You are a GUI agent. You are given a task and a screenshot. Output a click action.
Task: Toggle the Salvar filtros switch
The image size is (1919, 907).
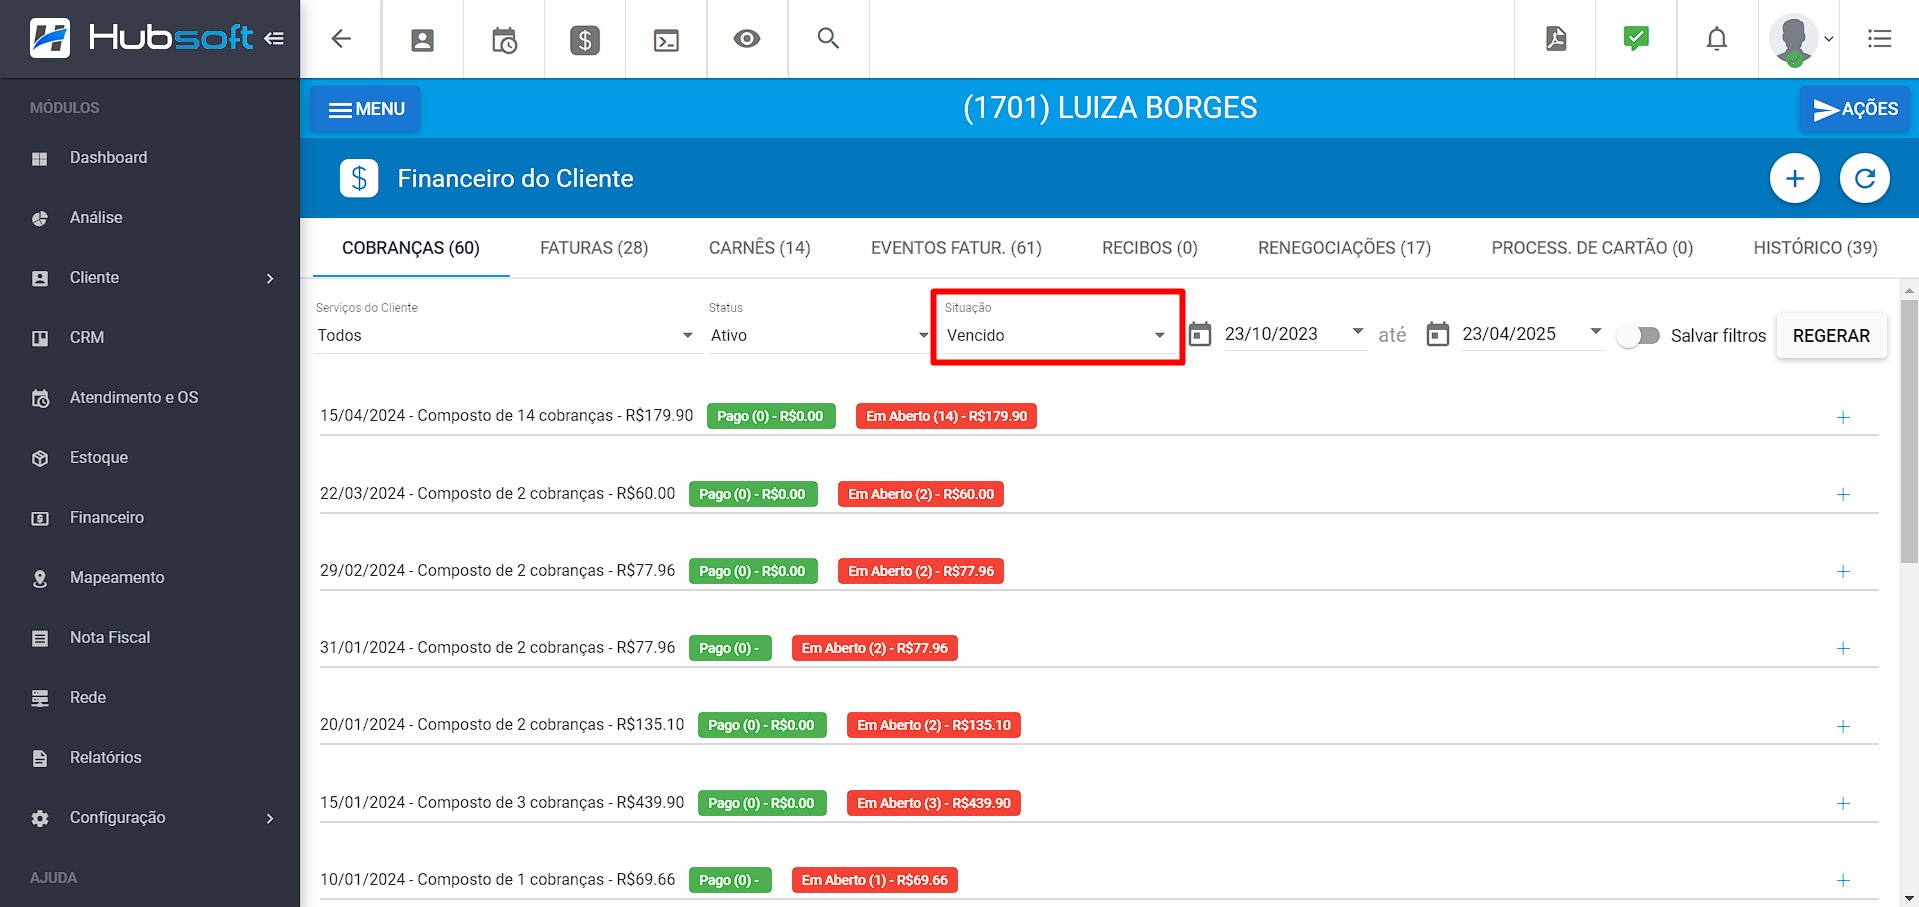[x=1639, y=336]
